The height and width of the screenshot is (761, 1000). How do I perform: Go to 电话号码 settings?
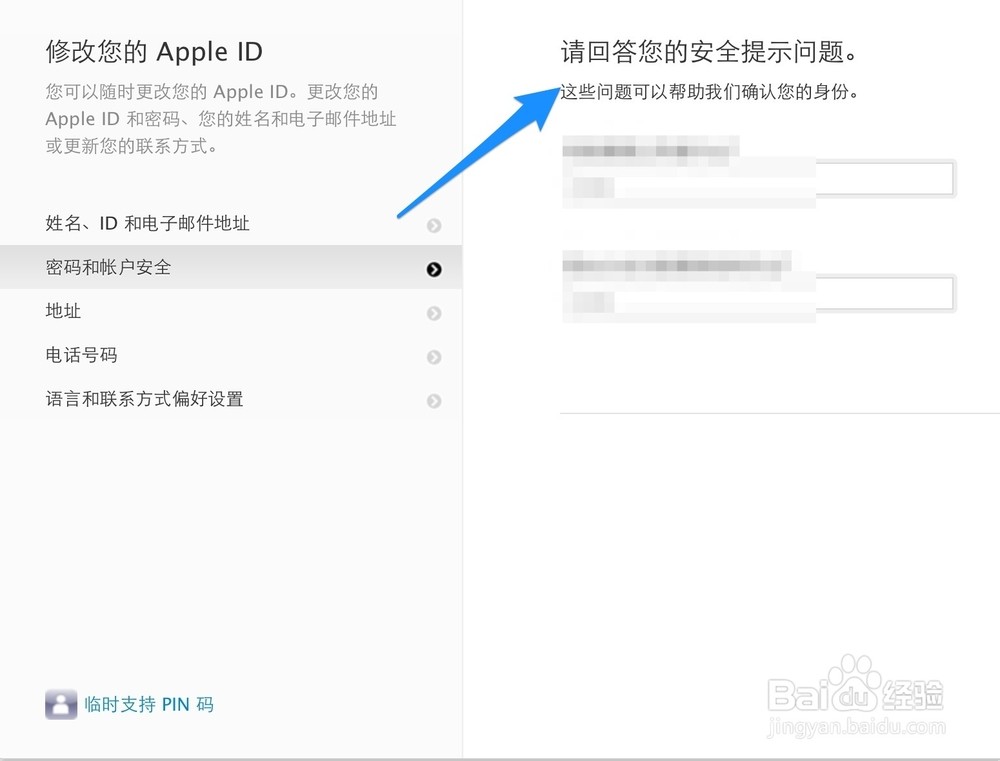(x=231, y=355)
